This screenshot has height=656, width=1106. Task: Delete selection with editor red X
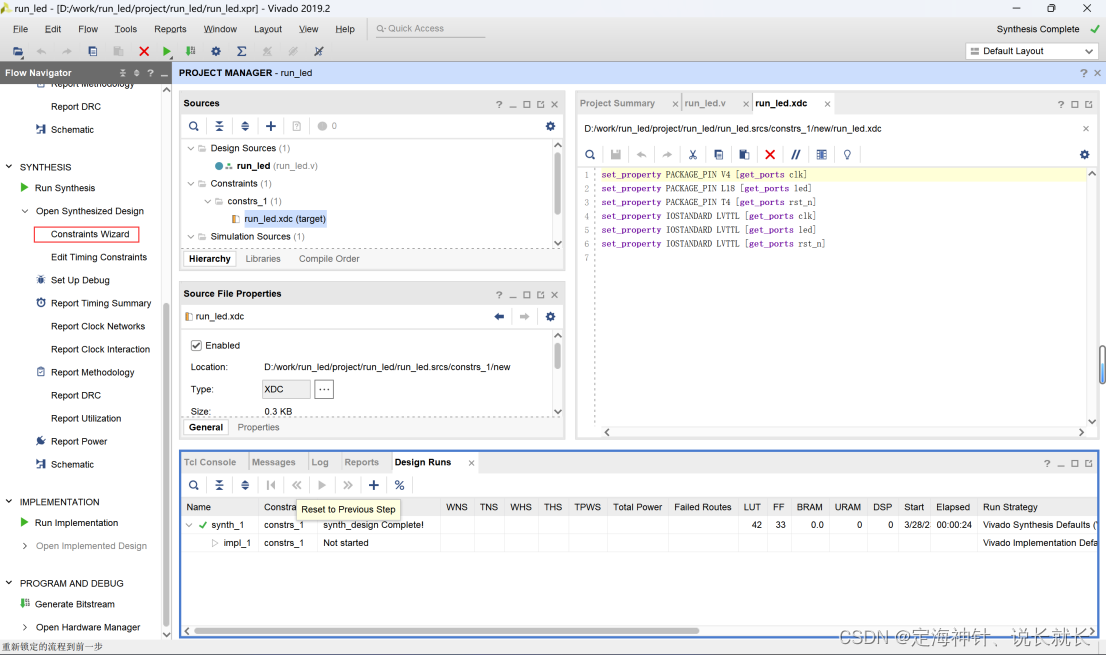click(x=770, y=154)
